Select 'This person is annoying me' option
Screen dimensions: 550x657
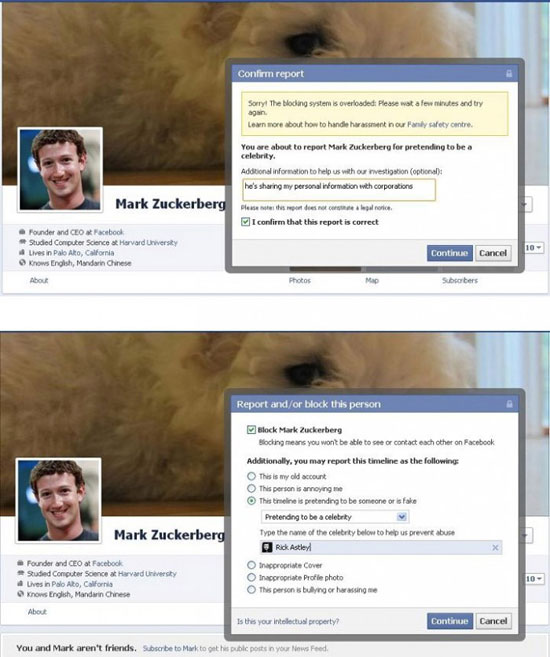coord(251,489)
